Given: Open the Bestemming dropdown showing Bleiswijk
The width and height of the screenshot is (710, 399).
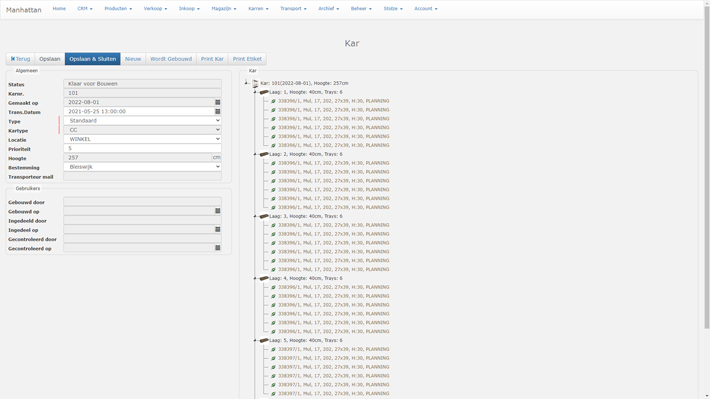Looking at the screenshot, I should tap(142, 167).
